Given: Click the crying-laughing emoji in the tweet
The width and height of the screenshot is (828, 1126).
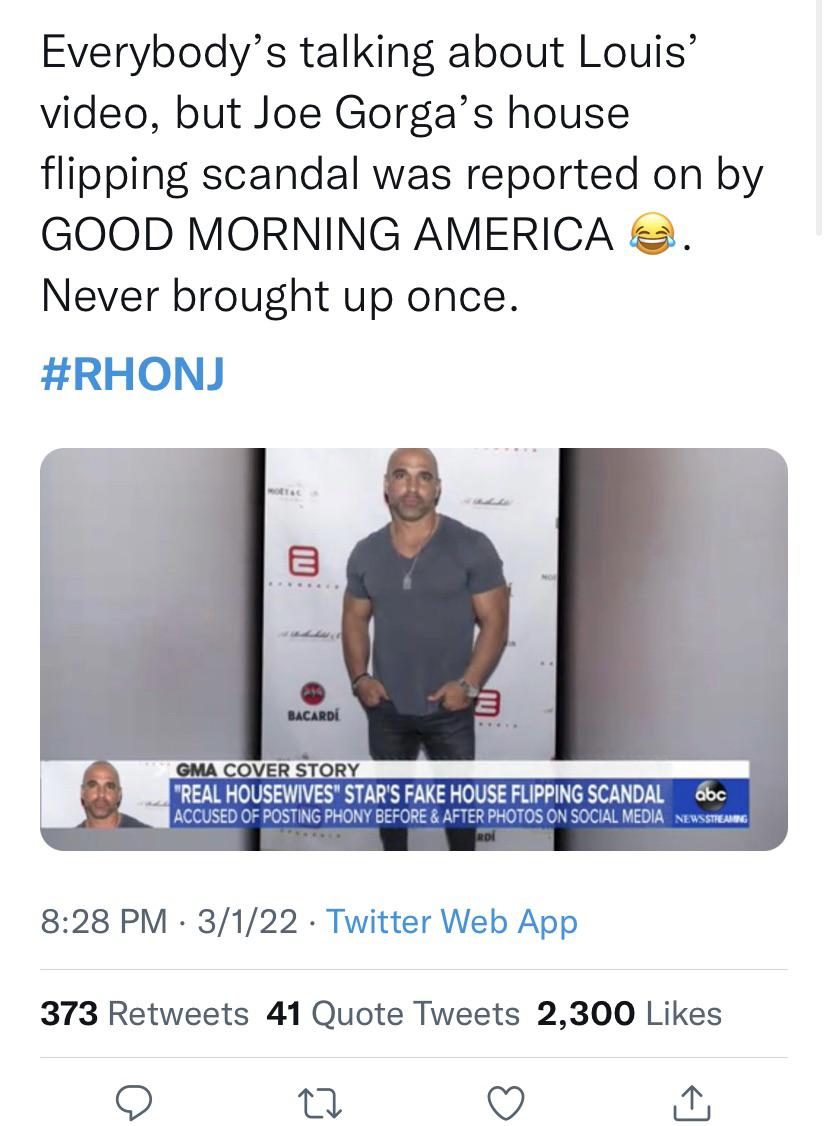Looking at the screenshot, I should coord(650,235).
